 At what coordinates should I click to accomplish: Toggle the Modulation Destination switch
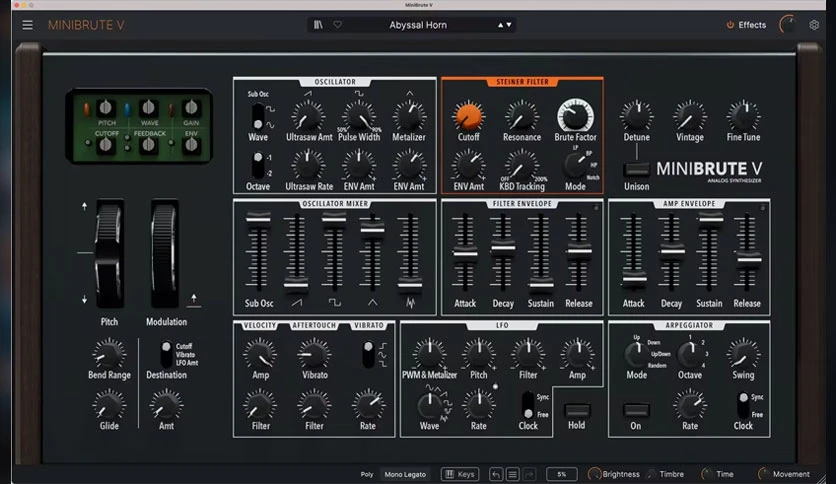(x=166, y=354)
